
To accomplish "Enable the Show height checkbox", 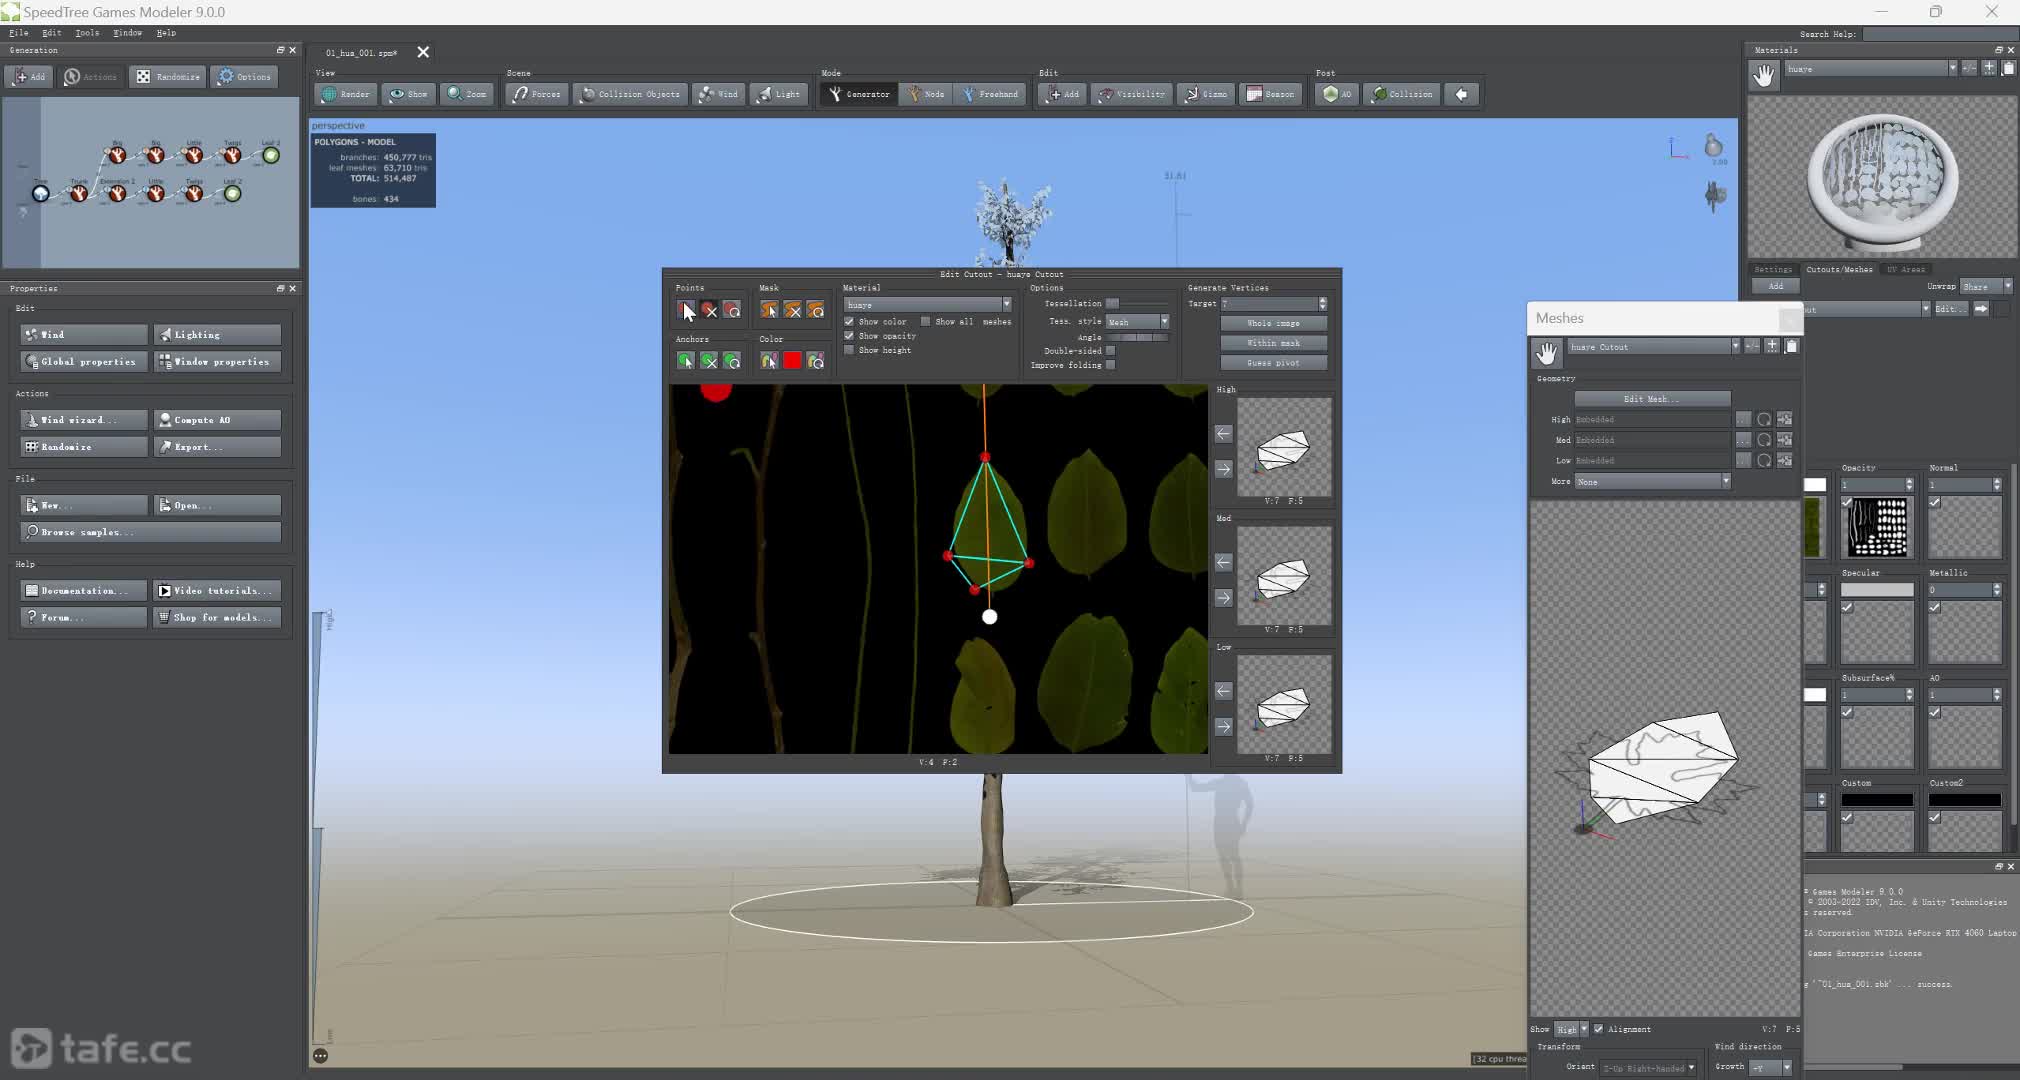I will (x=849, y=350).
